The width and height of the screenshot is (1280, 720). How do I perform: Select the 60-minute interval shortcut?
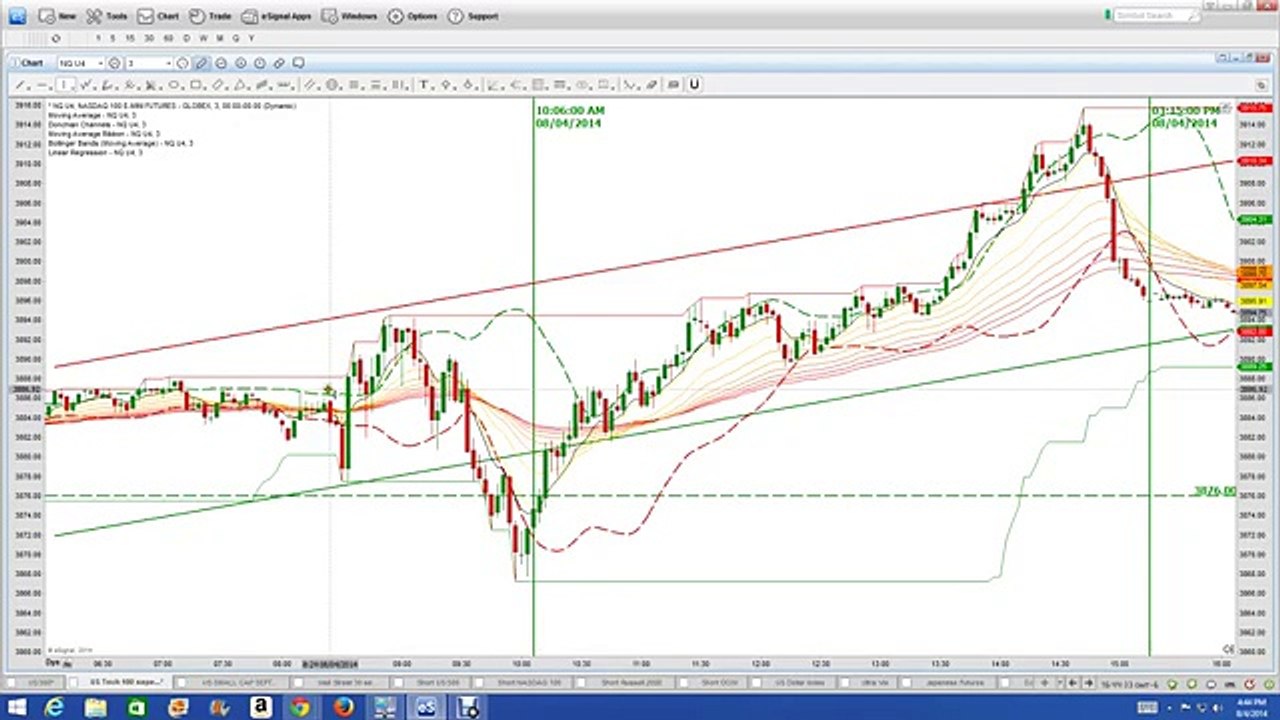click(x=168, y=38)
